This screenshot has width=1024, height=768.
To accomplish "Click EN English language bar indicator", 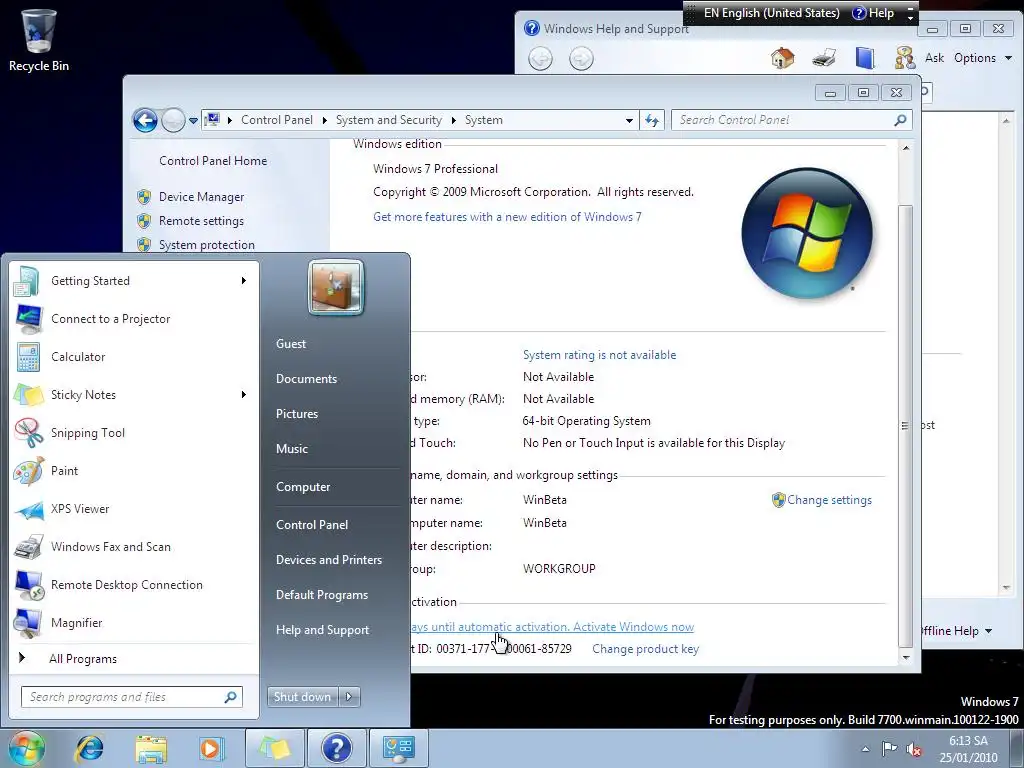I will [771, 13].
